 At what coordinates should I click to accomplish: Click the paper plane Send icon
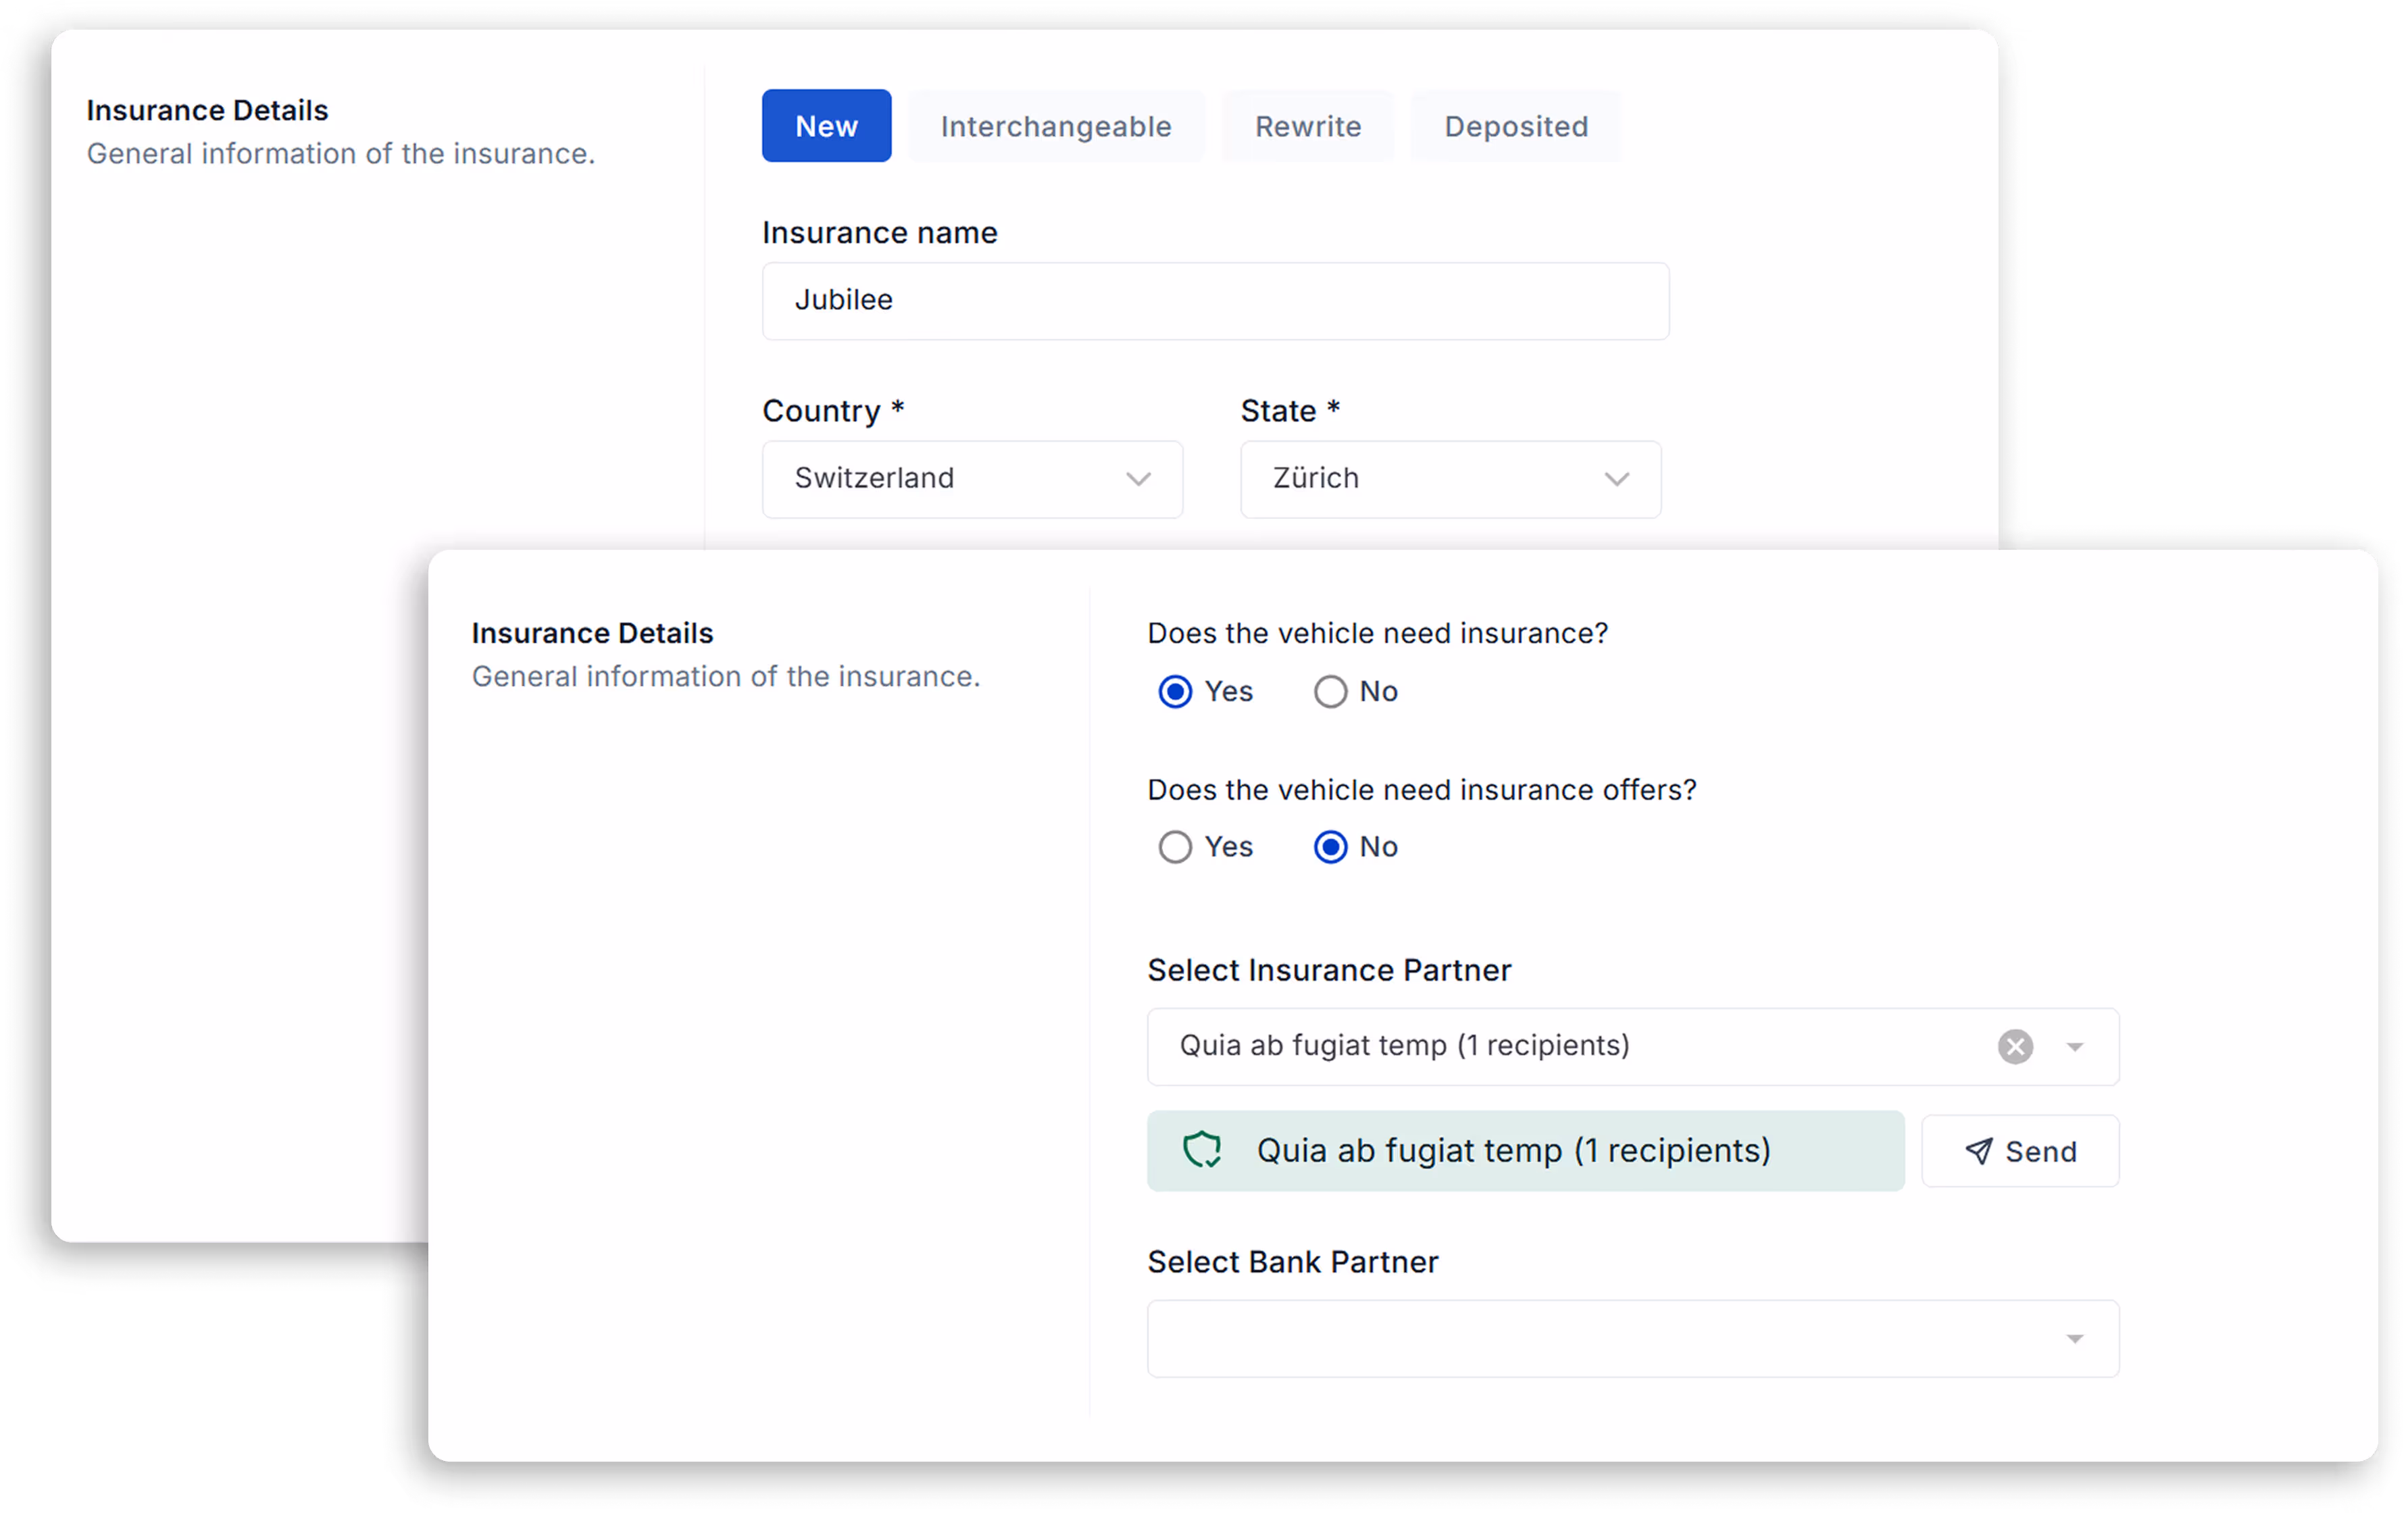1977,1151
